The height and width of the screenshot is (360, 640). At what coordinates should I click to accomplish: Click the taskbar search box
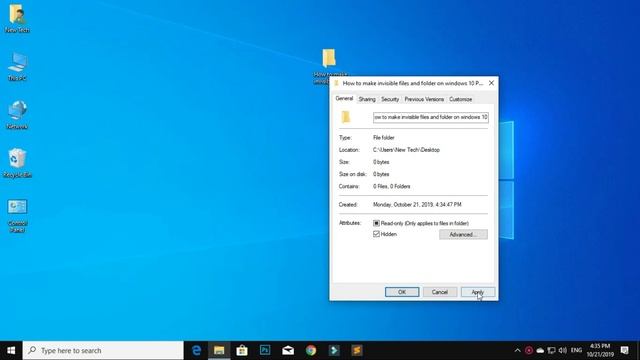coord(103,350)
